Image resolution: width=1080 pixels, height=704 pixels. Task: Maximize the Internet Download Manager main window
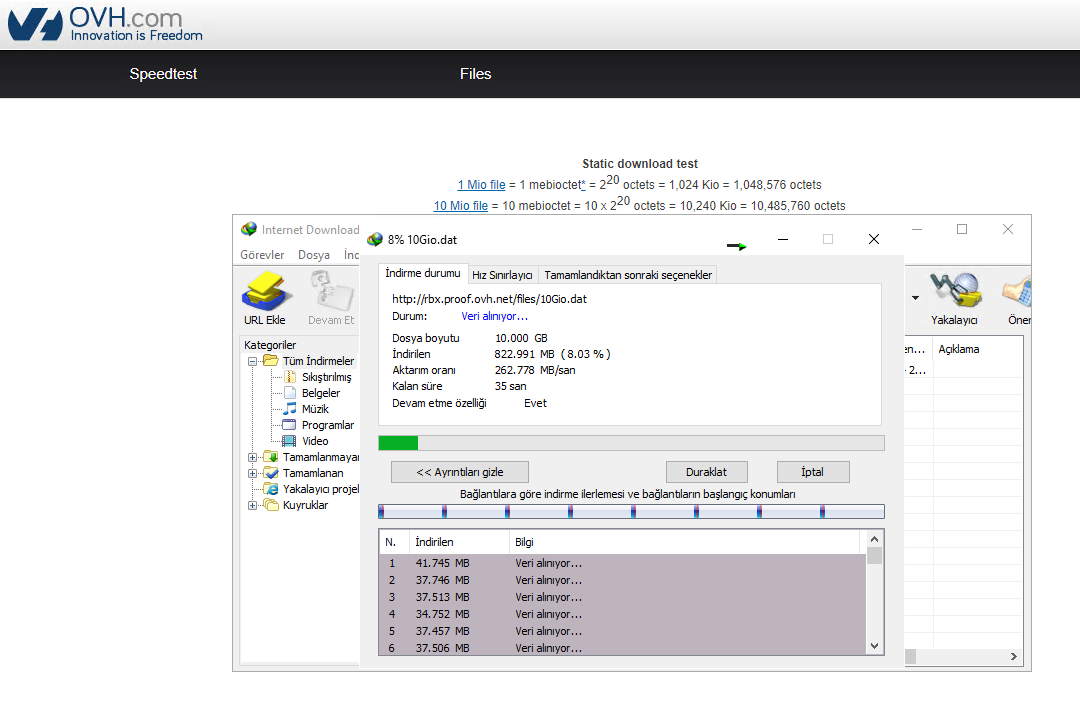(x=962, y=229)
